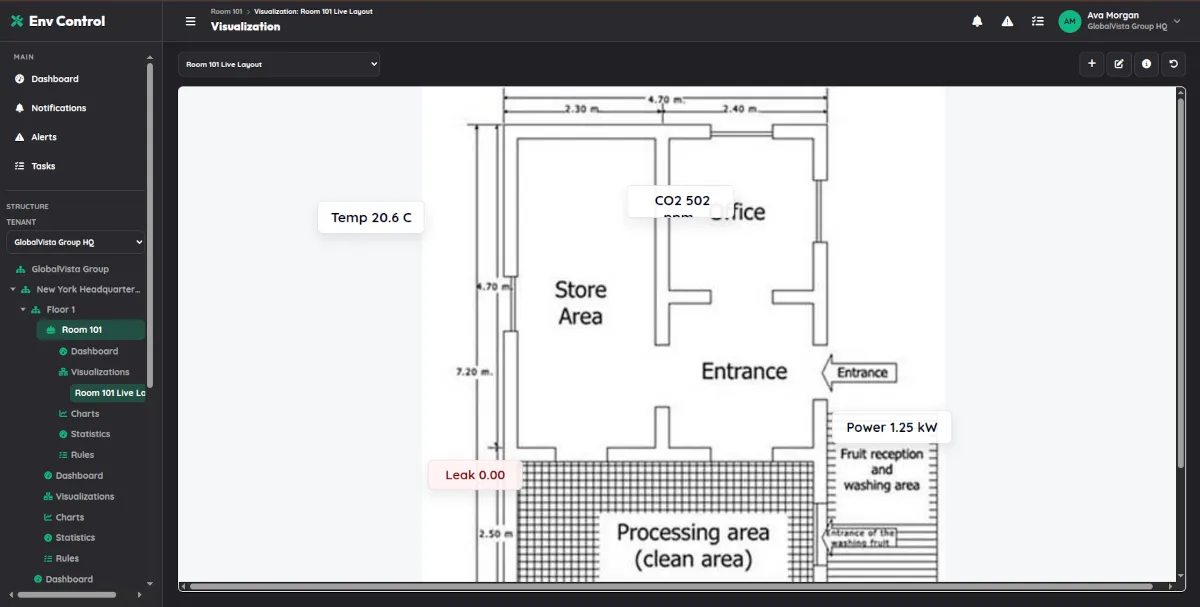The image size is (1200, 607).
Task: Click the Leak 0.00 sensor widget
Action: tap(475, 475)
